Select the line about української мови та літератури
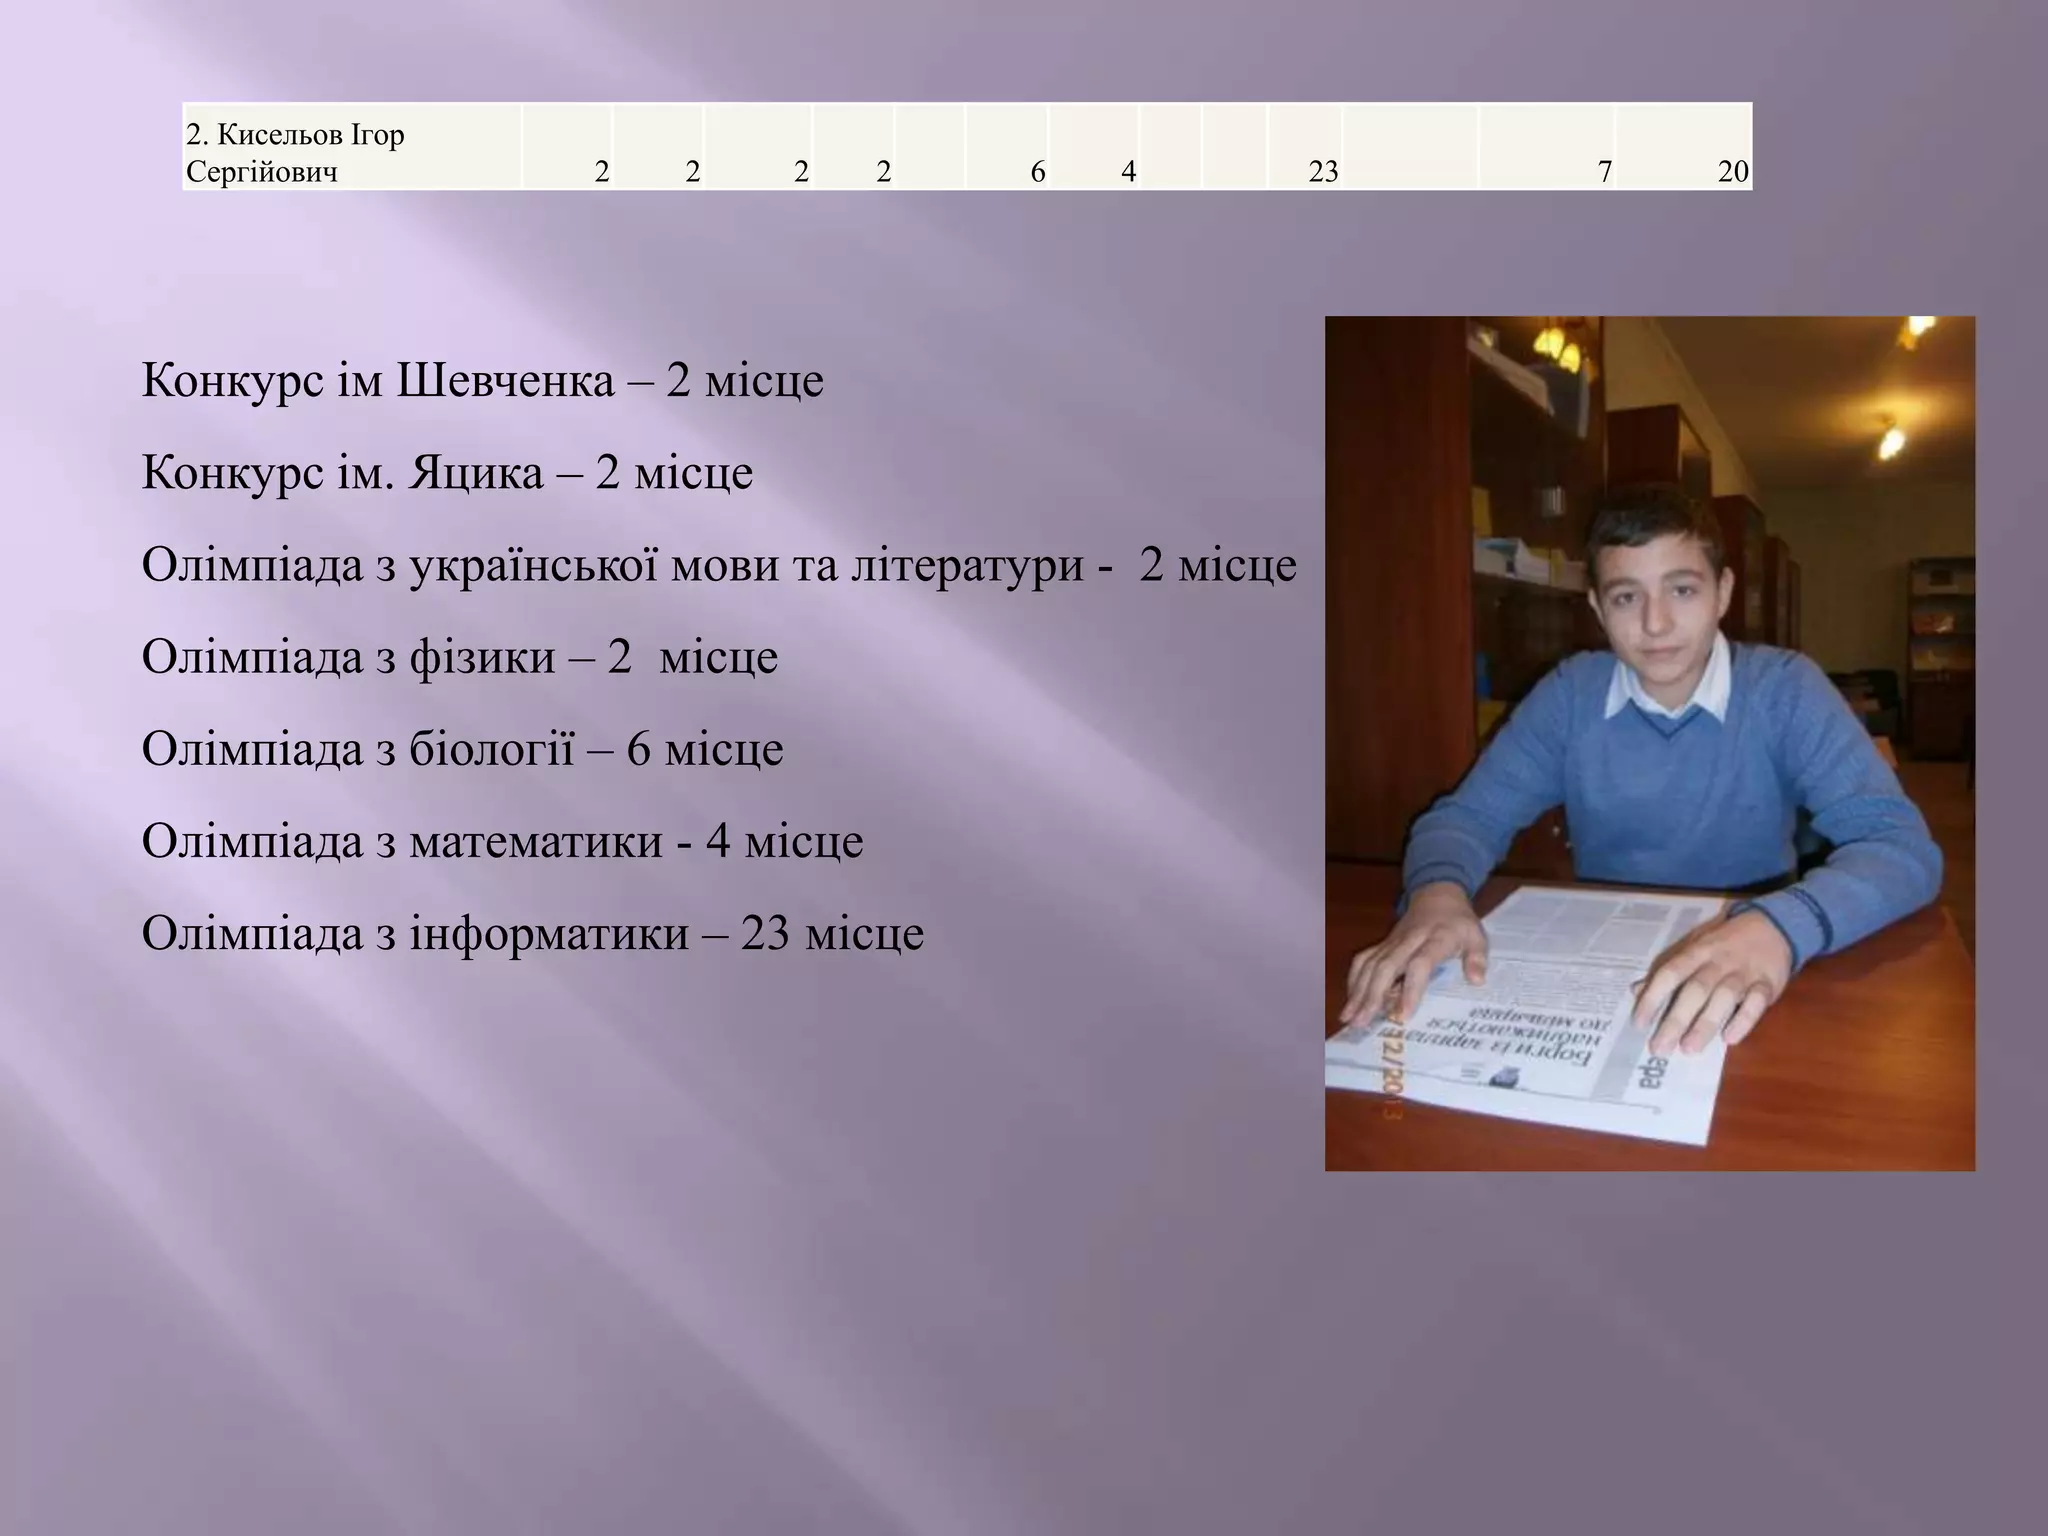Screen dimensions: 2048x1536 pyautogui.click(x=719, y=565)
